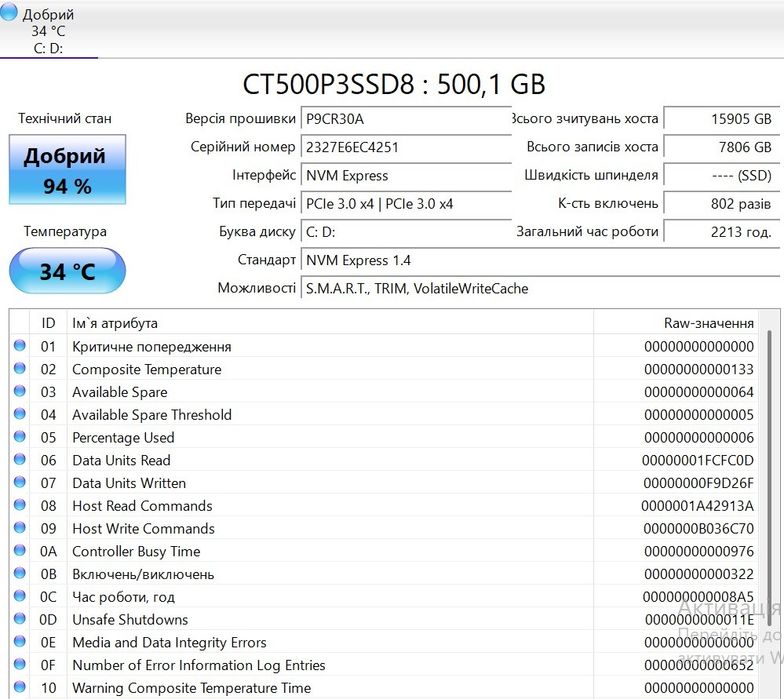
Task: Click status dot for Data Units Read row
Action: 20,460
